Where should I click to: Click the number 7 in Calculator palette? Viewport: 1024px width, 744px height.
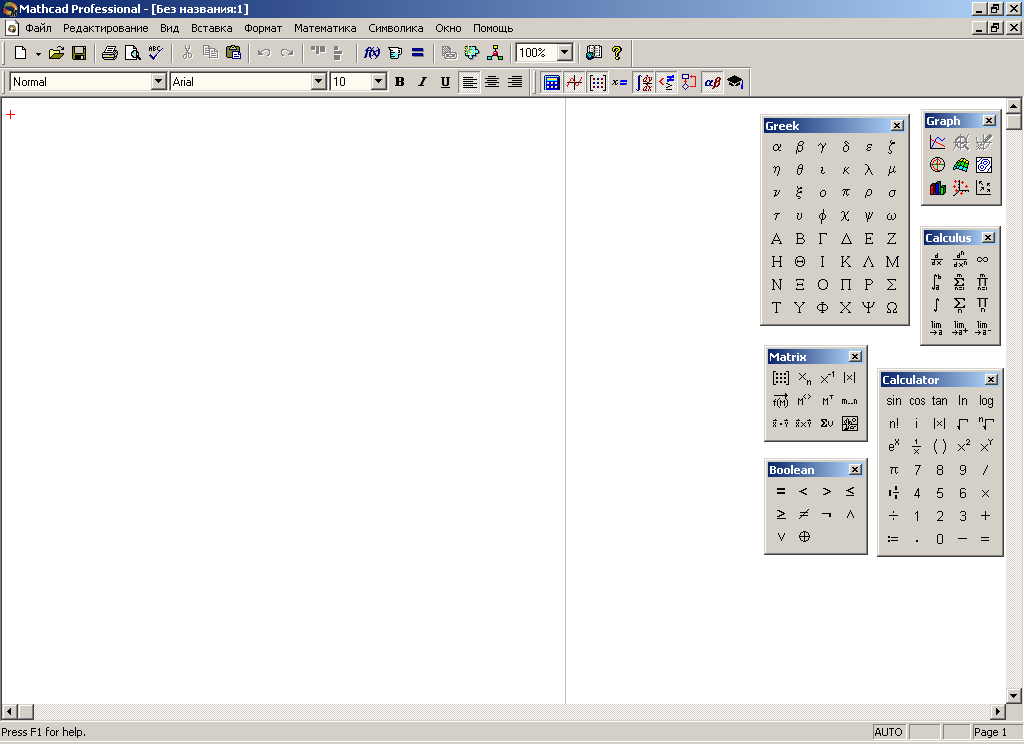[918, 470]
